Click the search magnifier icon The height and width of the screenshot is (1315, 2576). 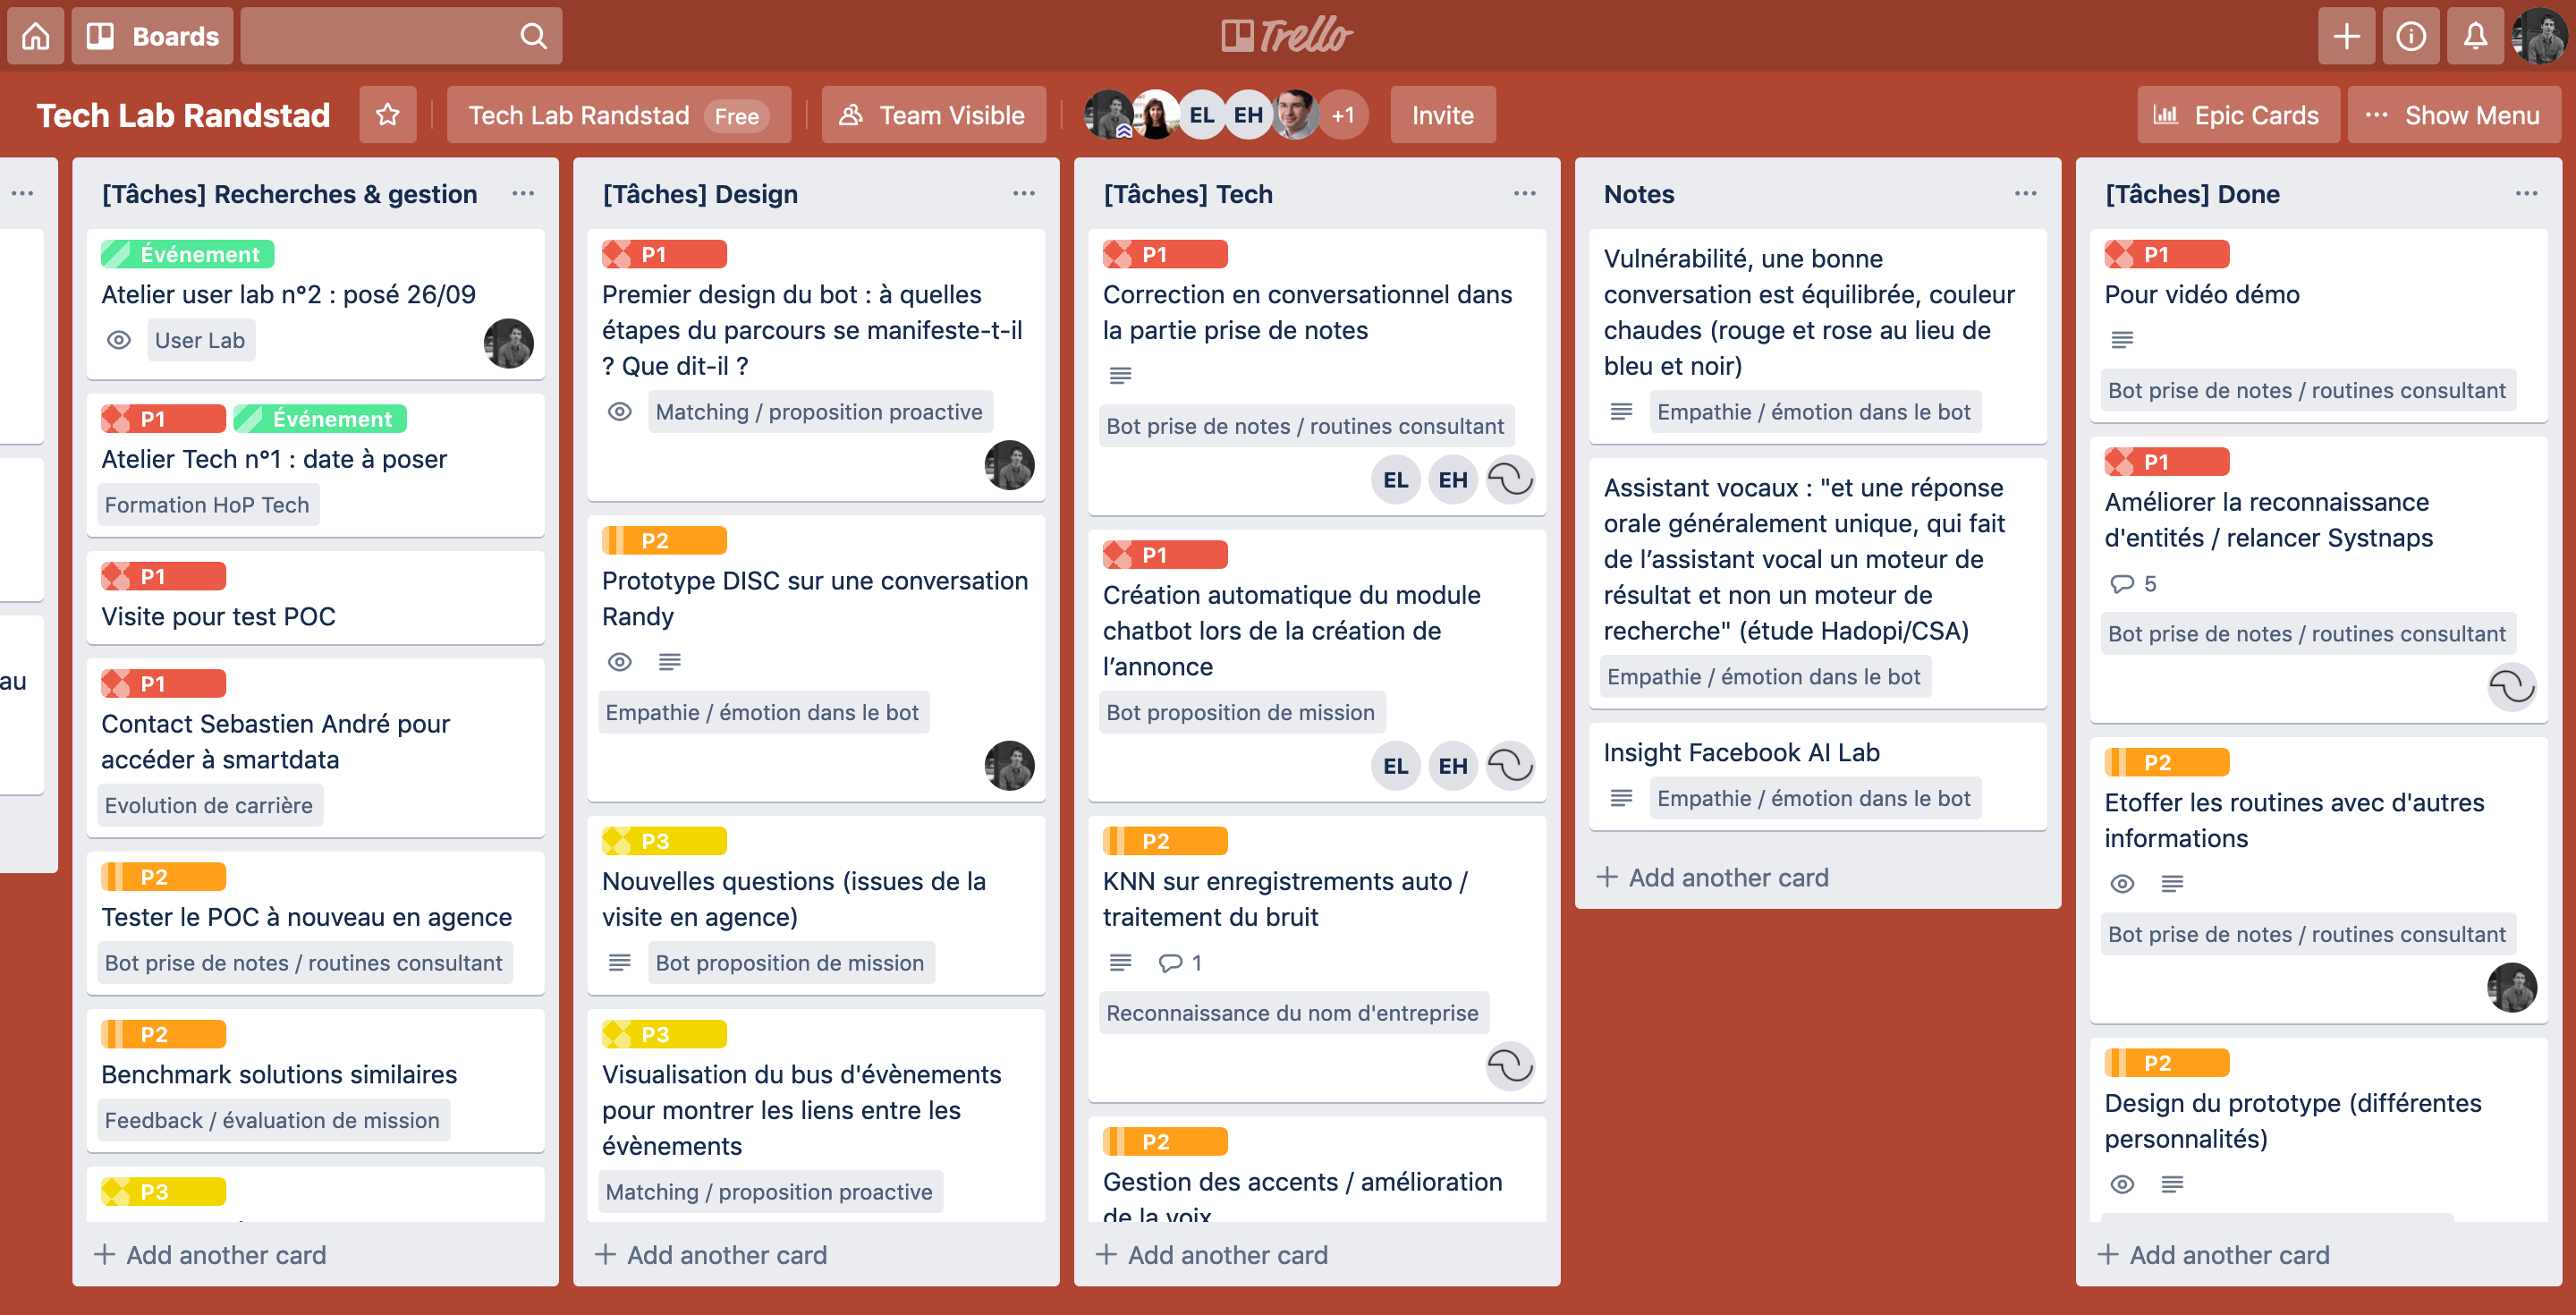(x=533, y=36)
